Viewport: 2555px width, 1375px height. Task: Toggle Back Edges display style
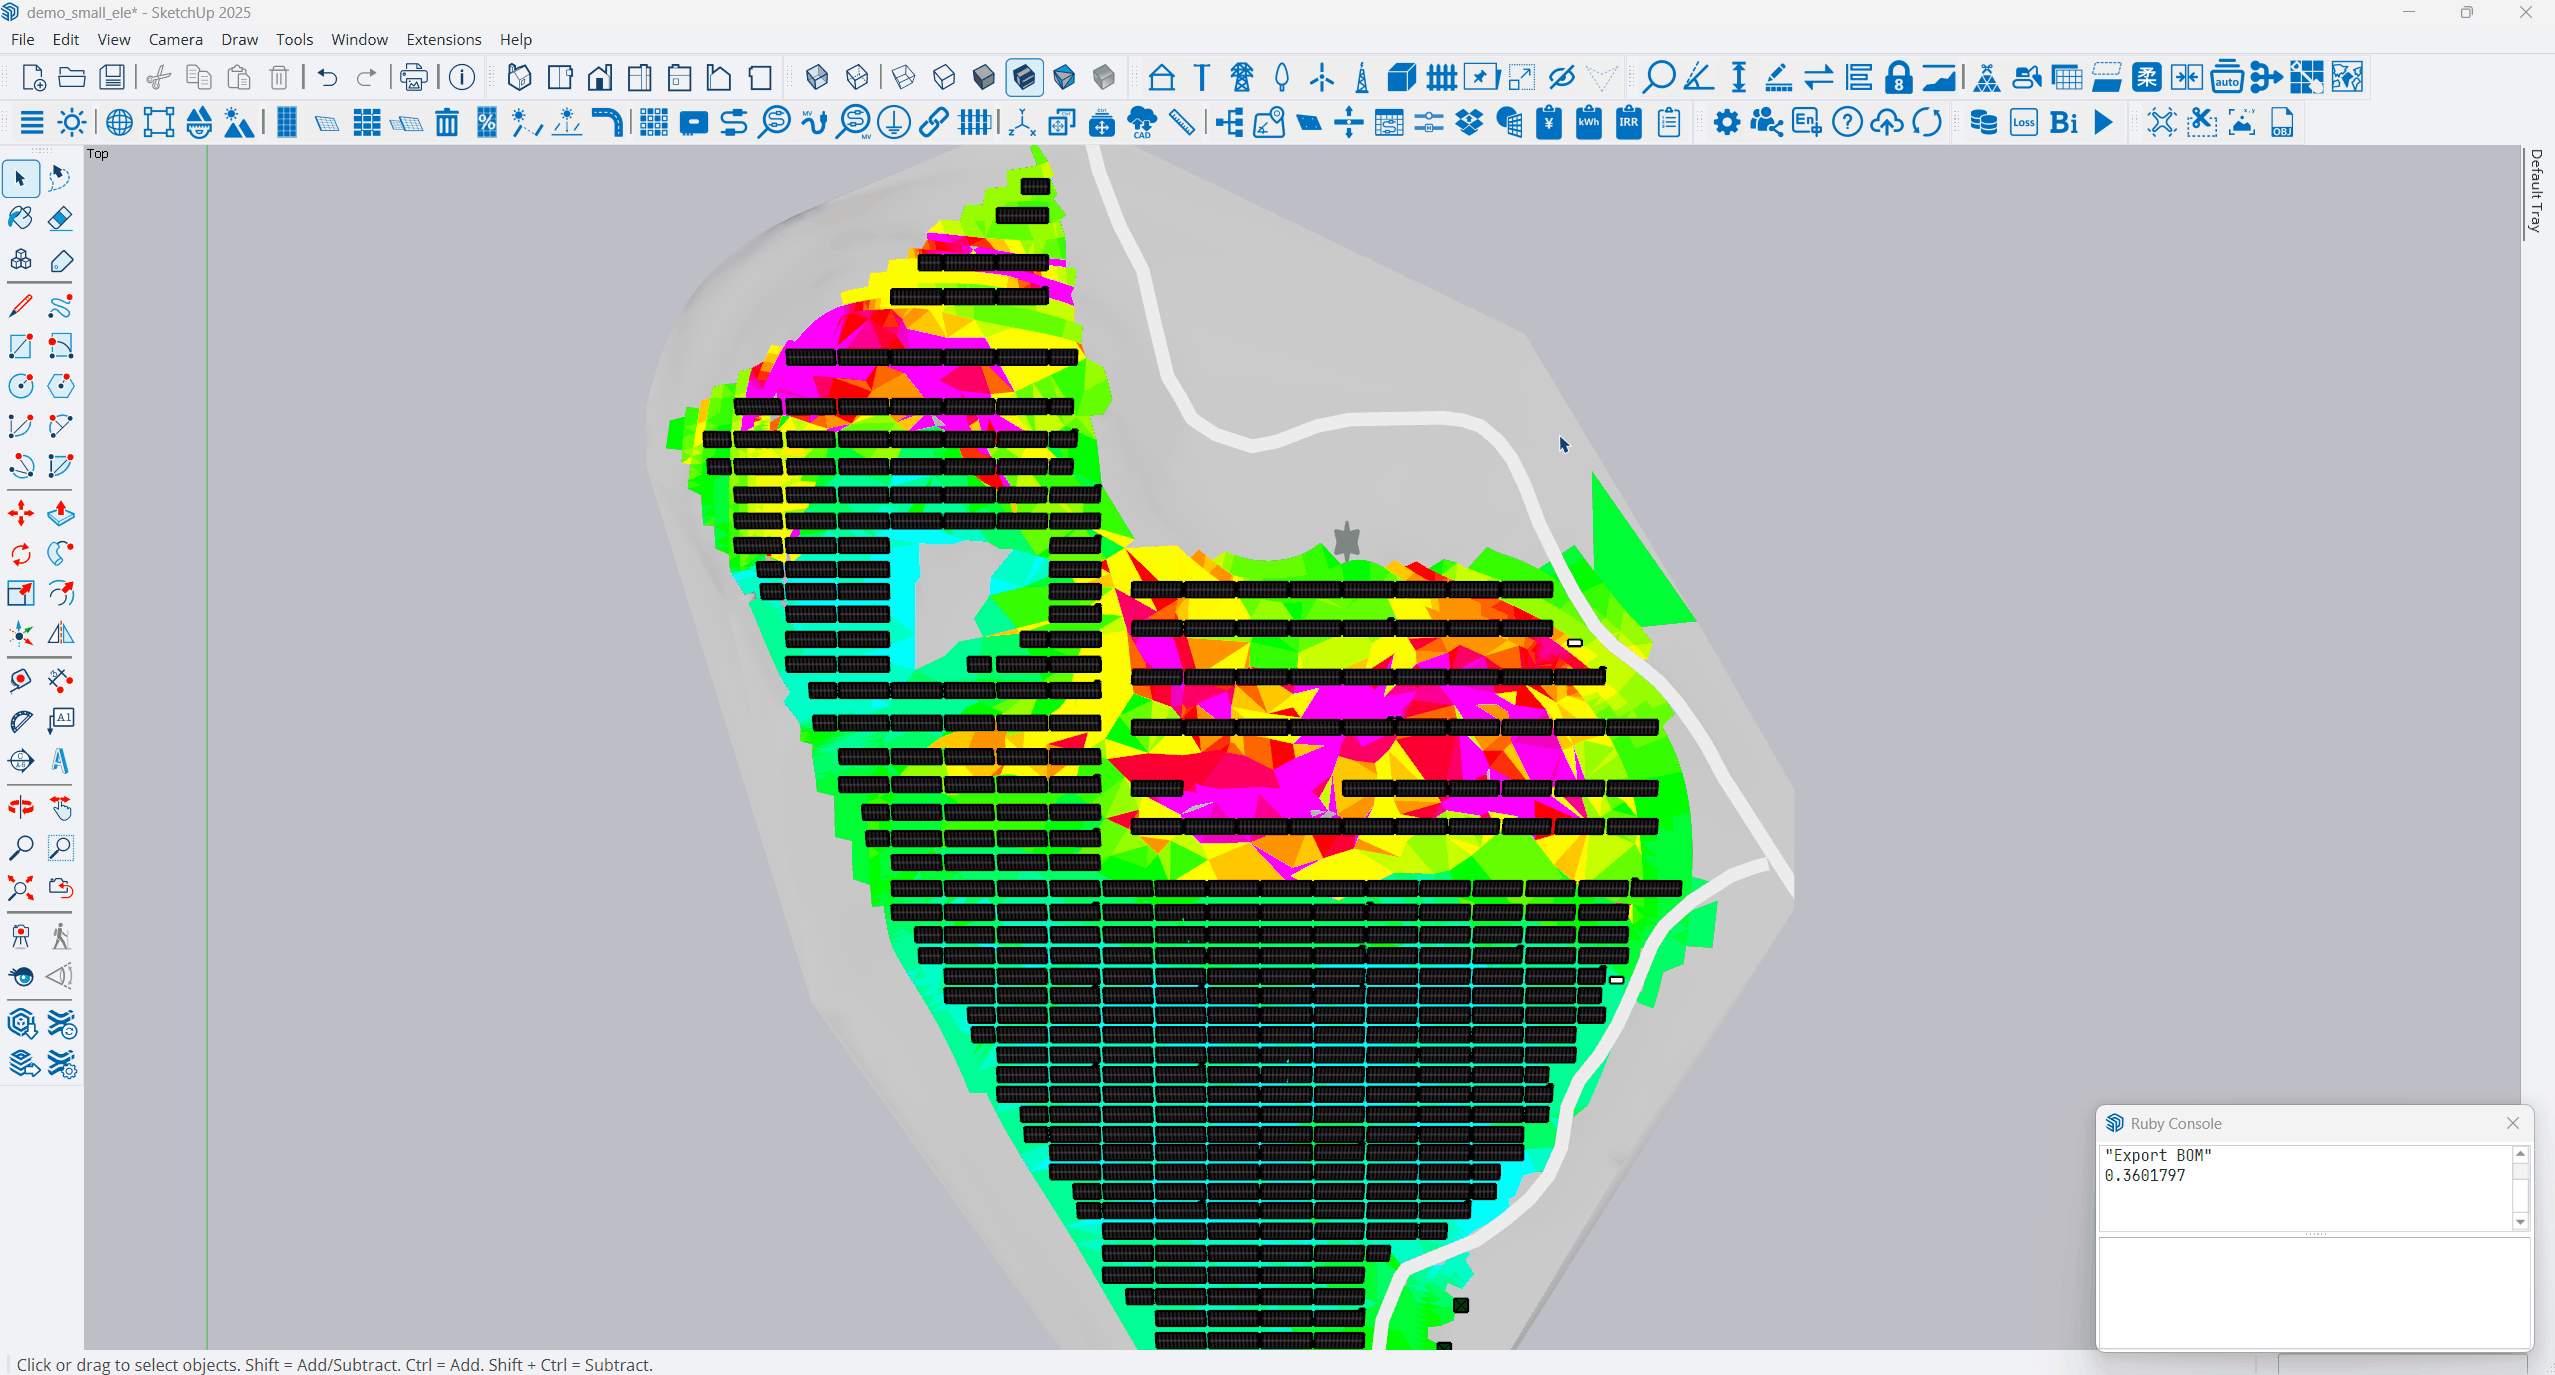click(856, 77)
